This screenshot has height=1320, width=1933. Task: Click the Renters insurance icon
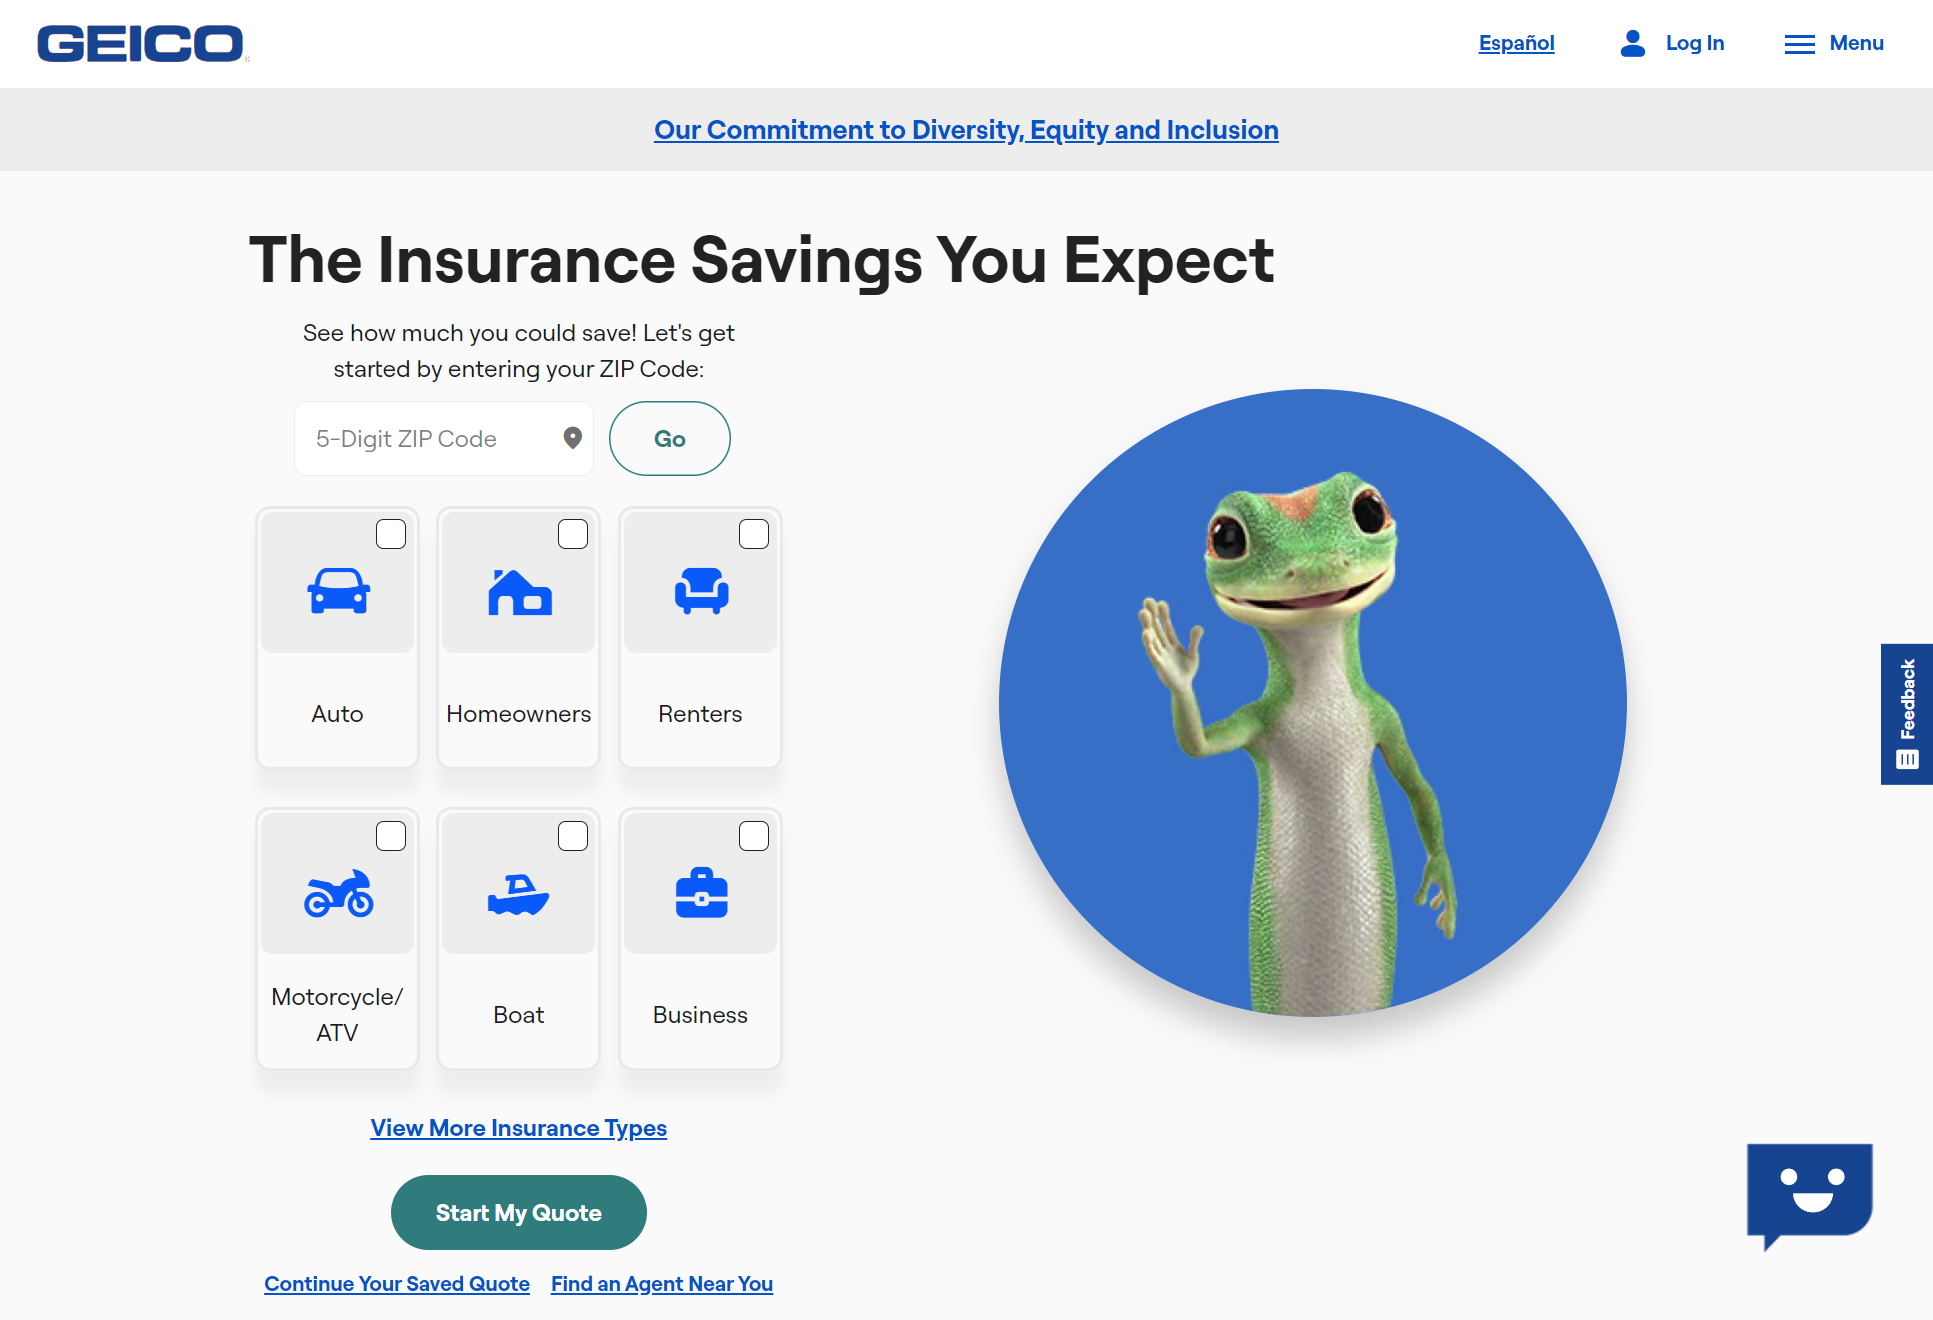(x=701, y=593)
